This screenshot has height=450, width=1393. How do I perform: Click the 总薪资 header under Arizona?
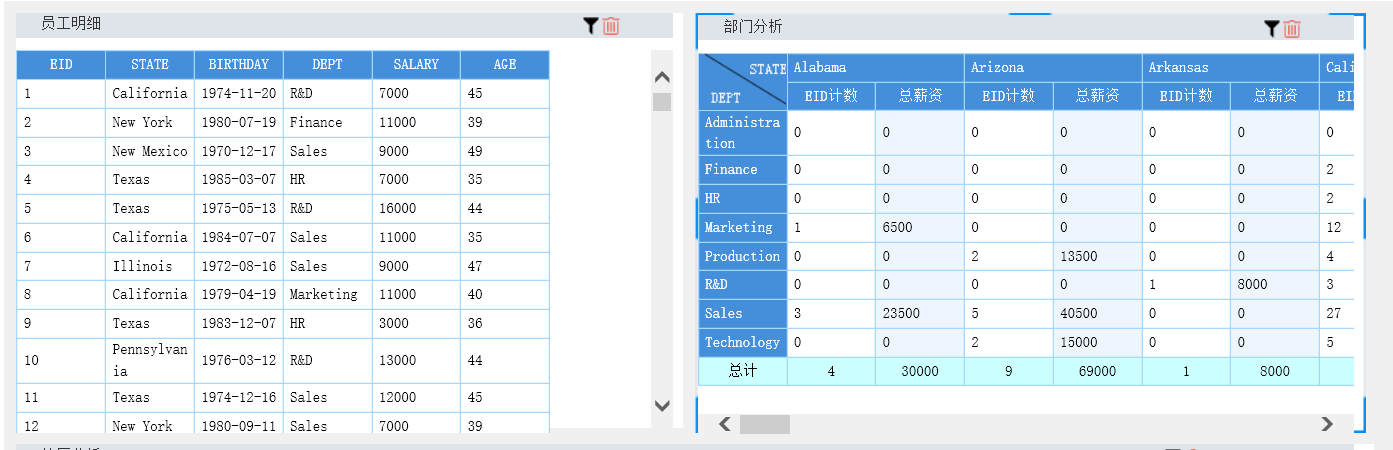tap(1097, 96)
